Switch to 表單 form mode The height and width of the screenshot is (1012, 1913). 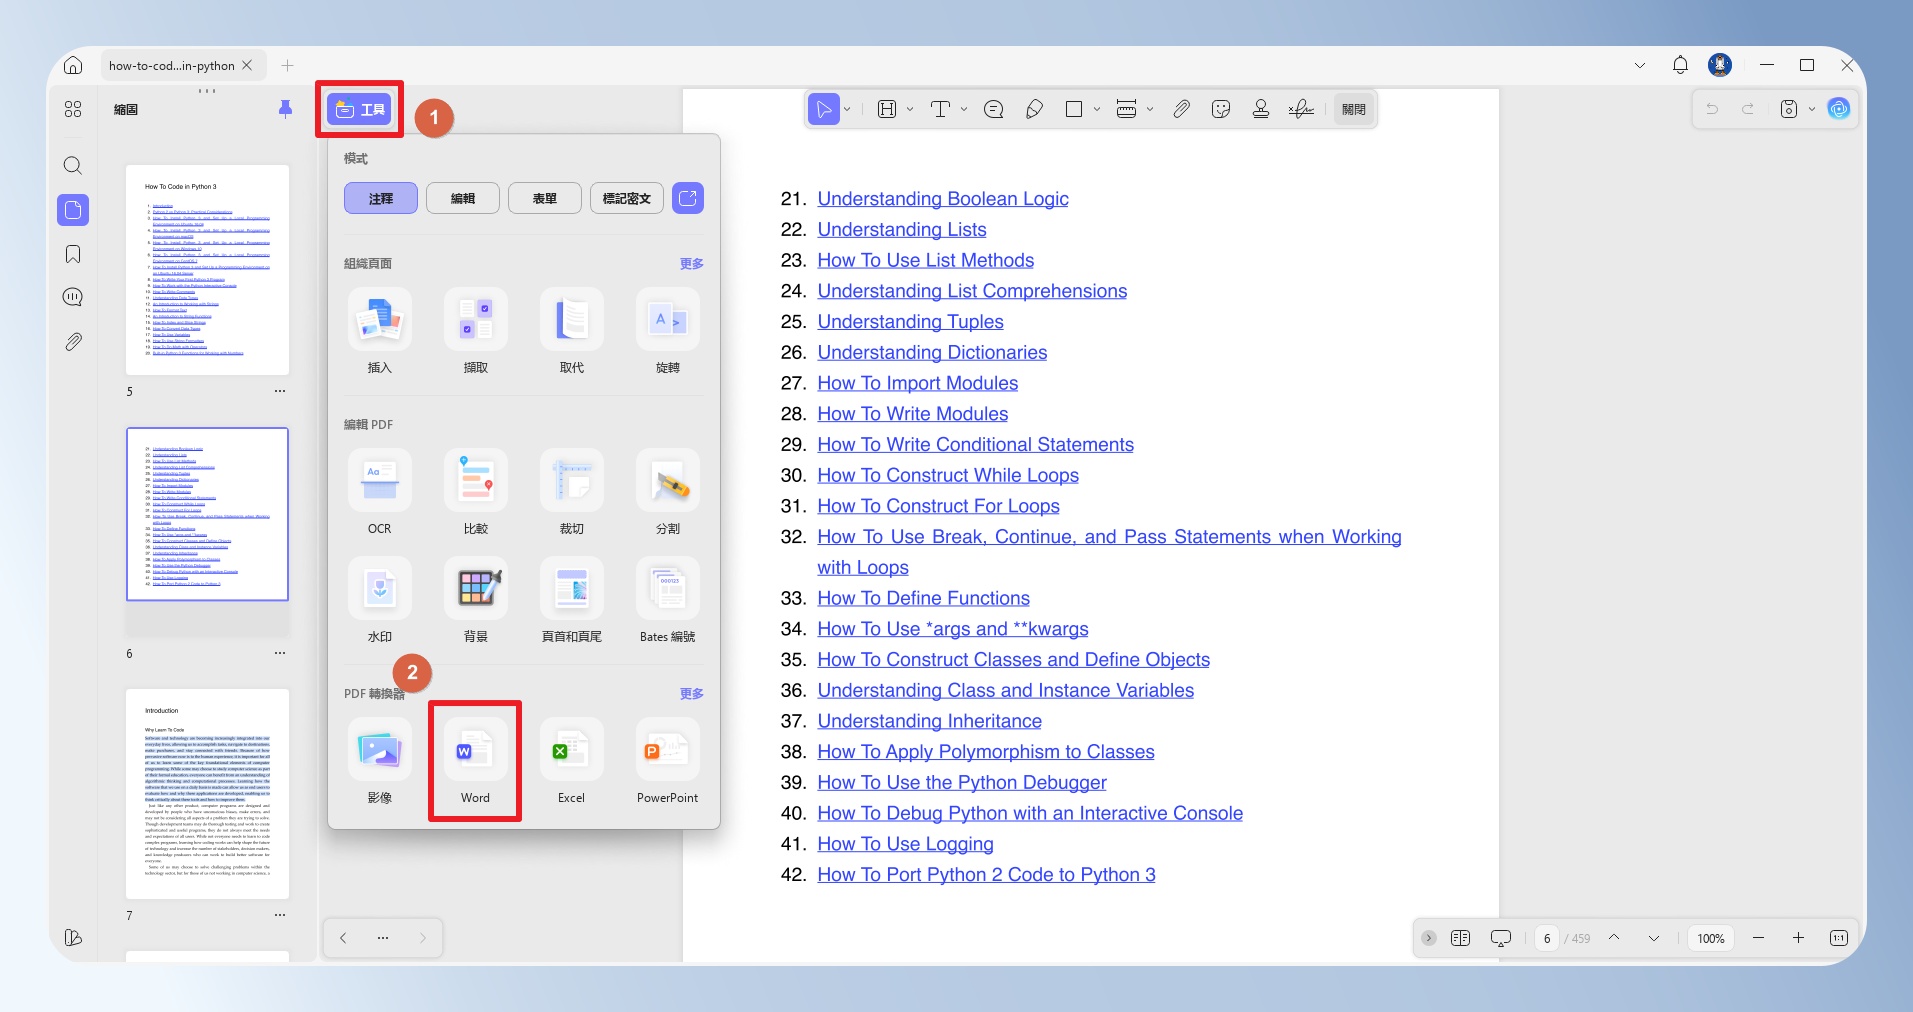(x=545, y=198)
